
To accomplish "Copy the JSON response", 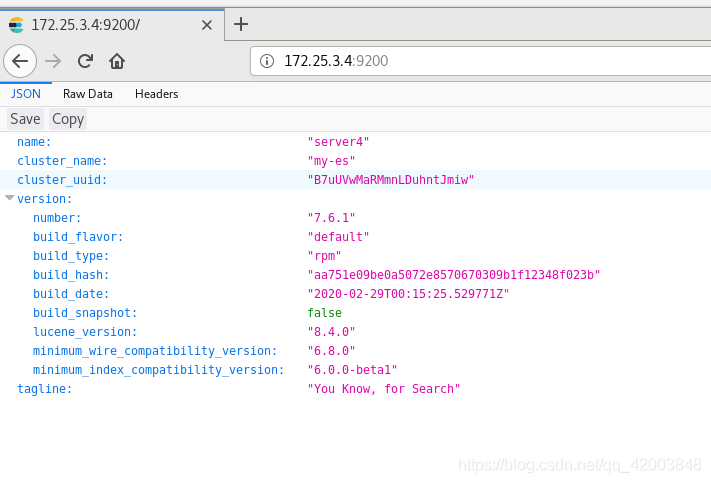I will coord(68,119).
